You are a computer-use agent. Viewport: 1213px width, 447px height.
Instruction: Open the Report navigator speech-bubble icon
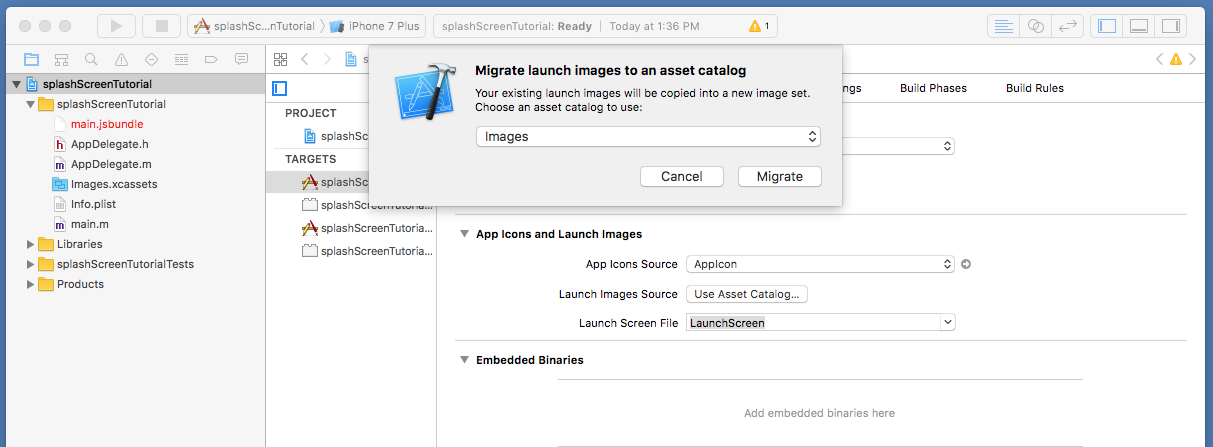click(x=241, y=59)
